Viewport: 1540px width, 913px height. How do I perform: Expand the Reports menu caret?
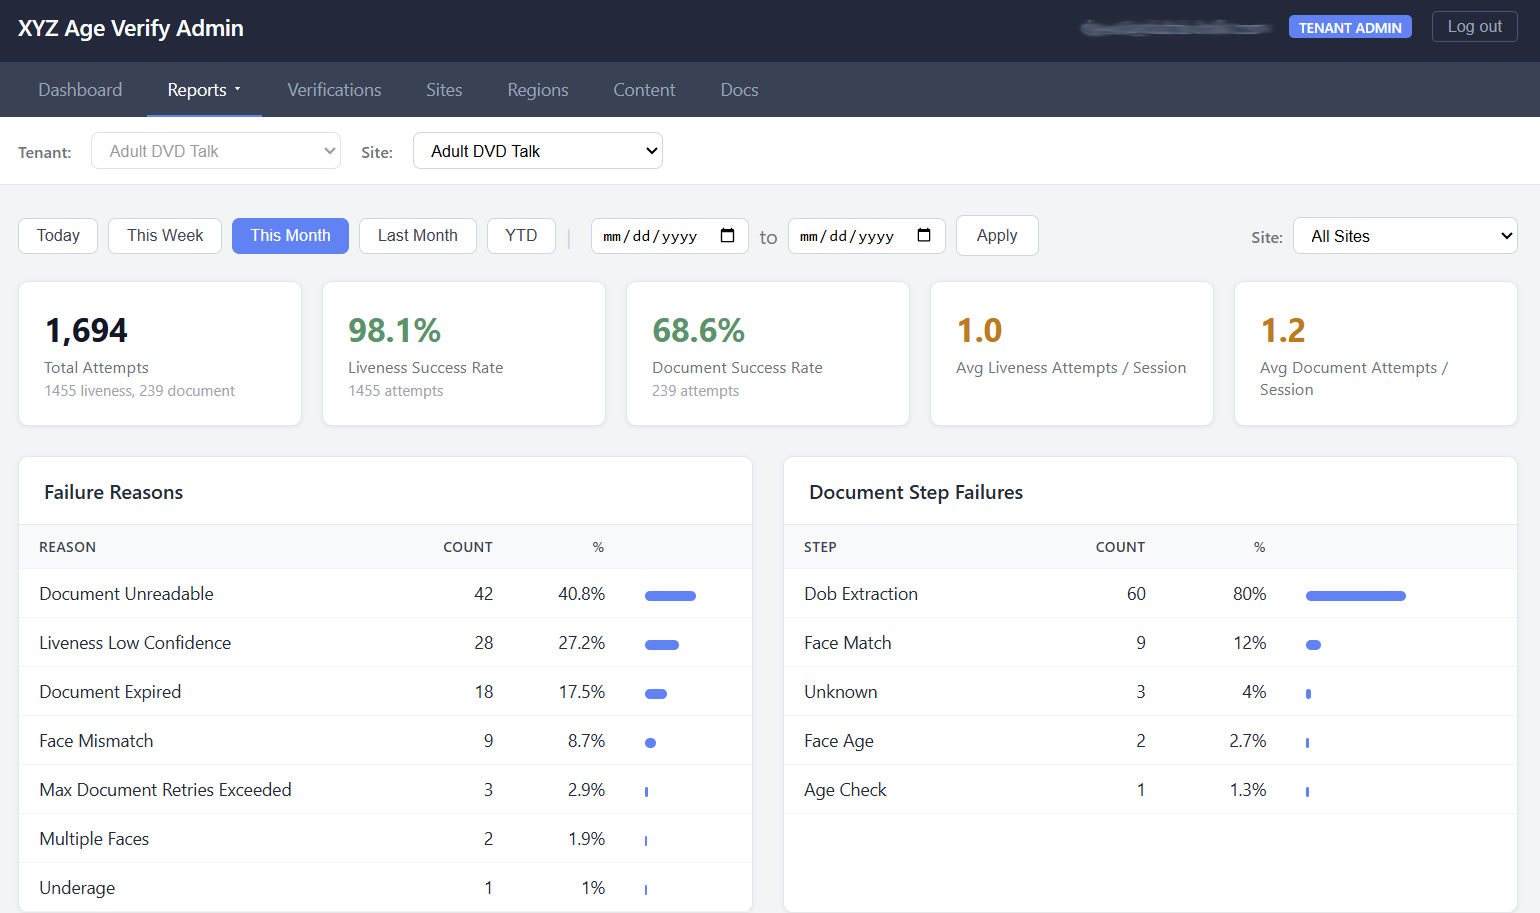coord(238,90)
